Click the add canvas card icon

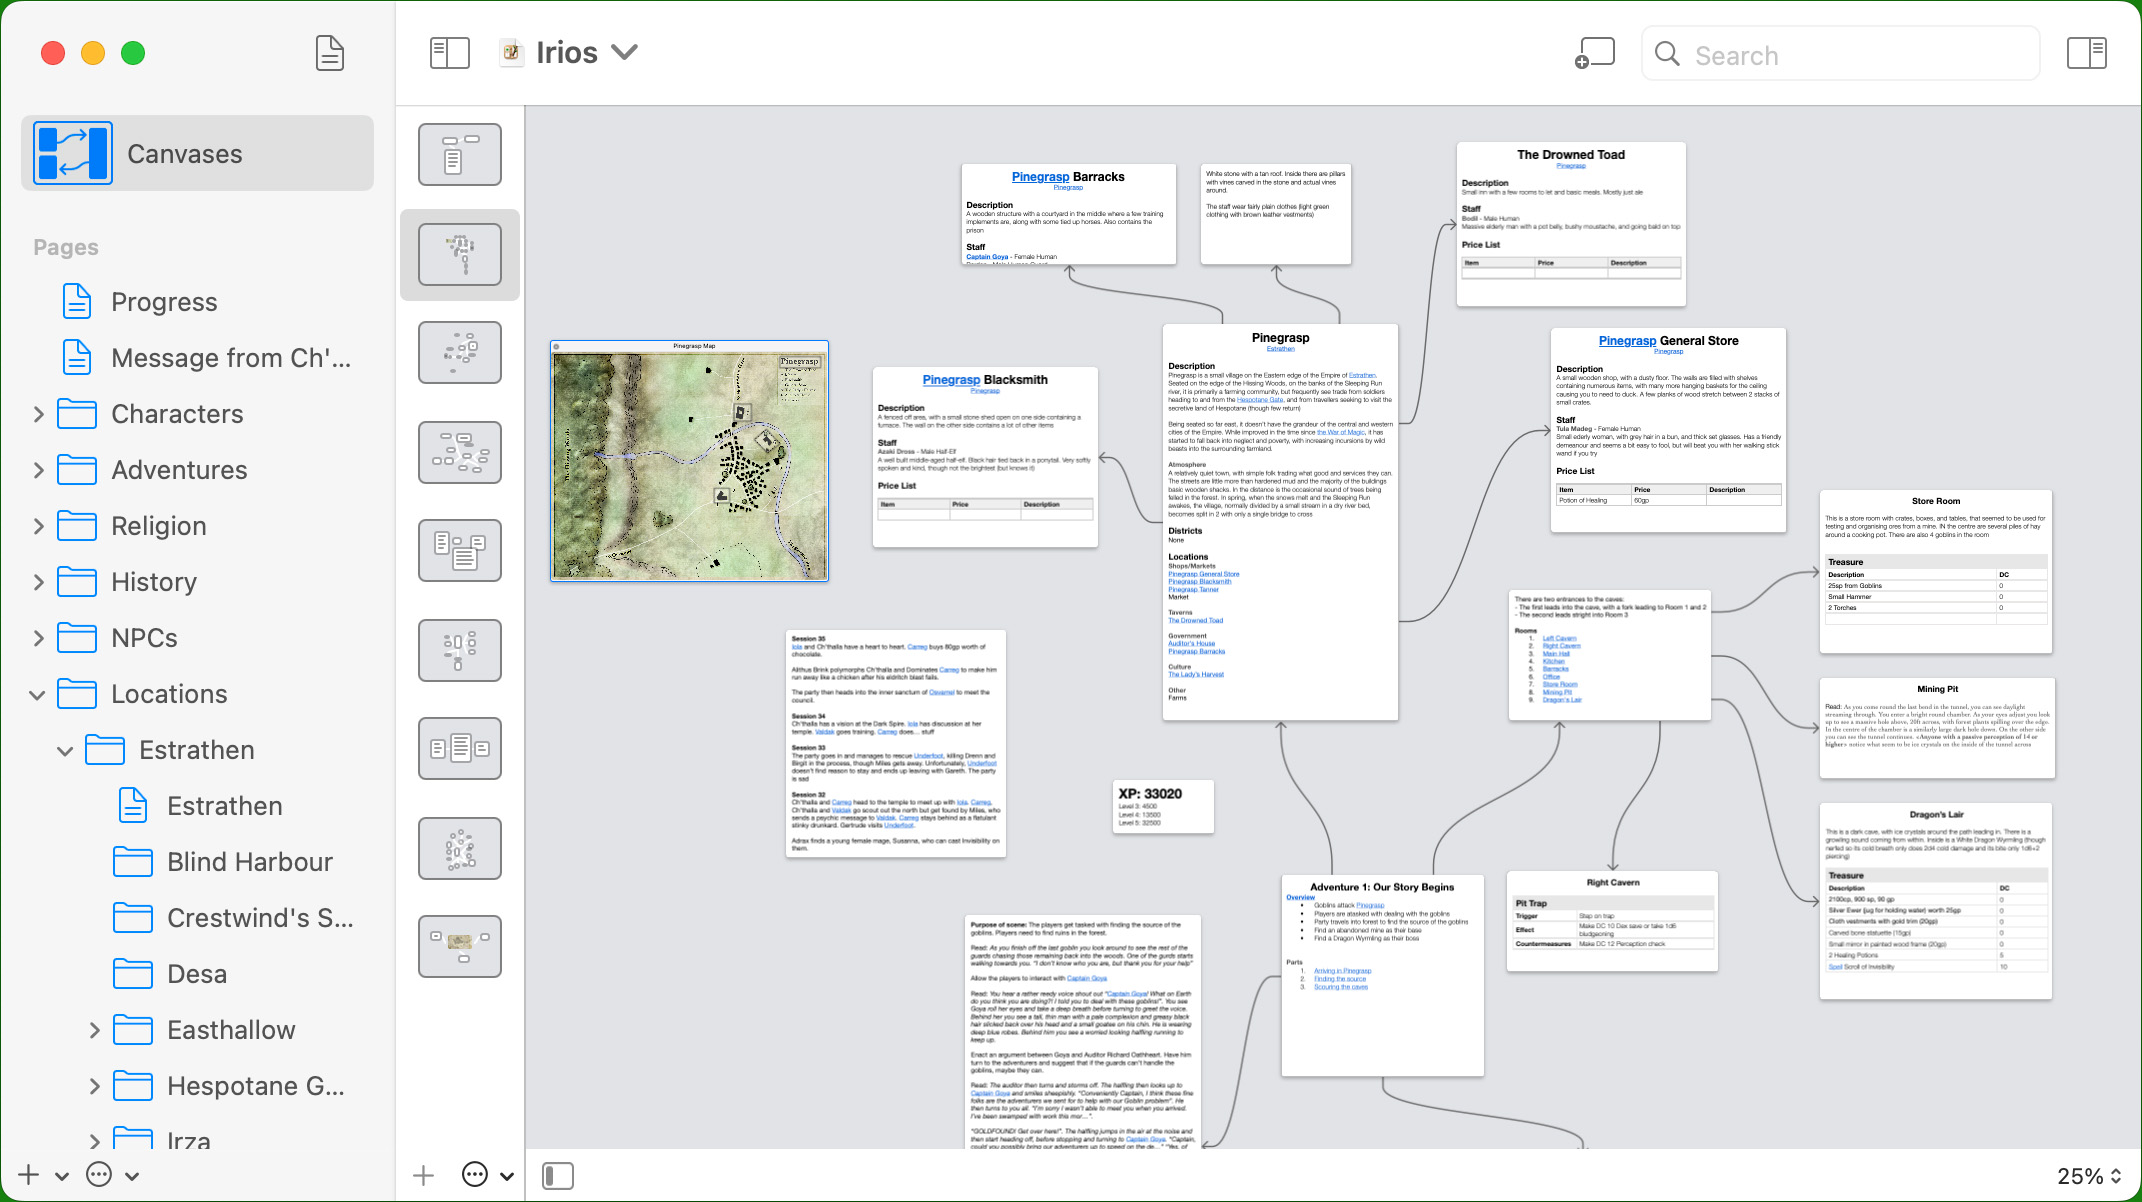[1595, 53]
